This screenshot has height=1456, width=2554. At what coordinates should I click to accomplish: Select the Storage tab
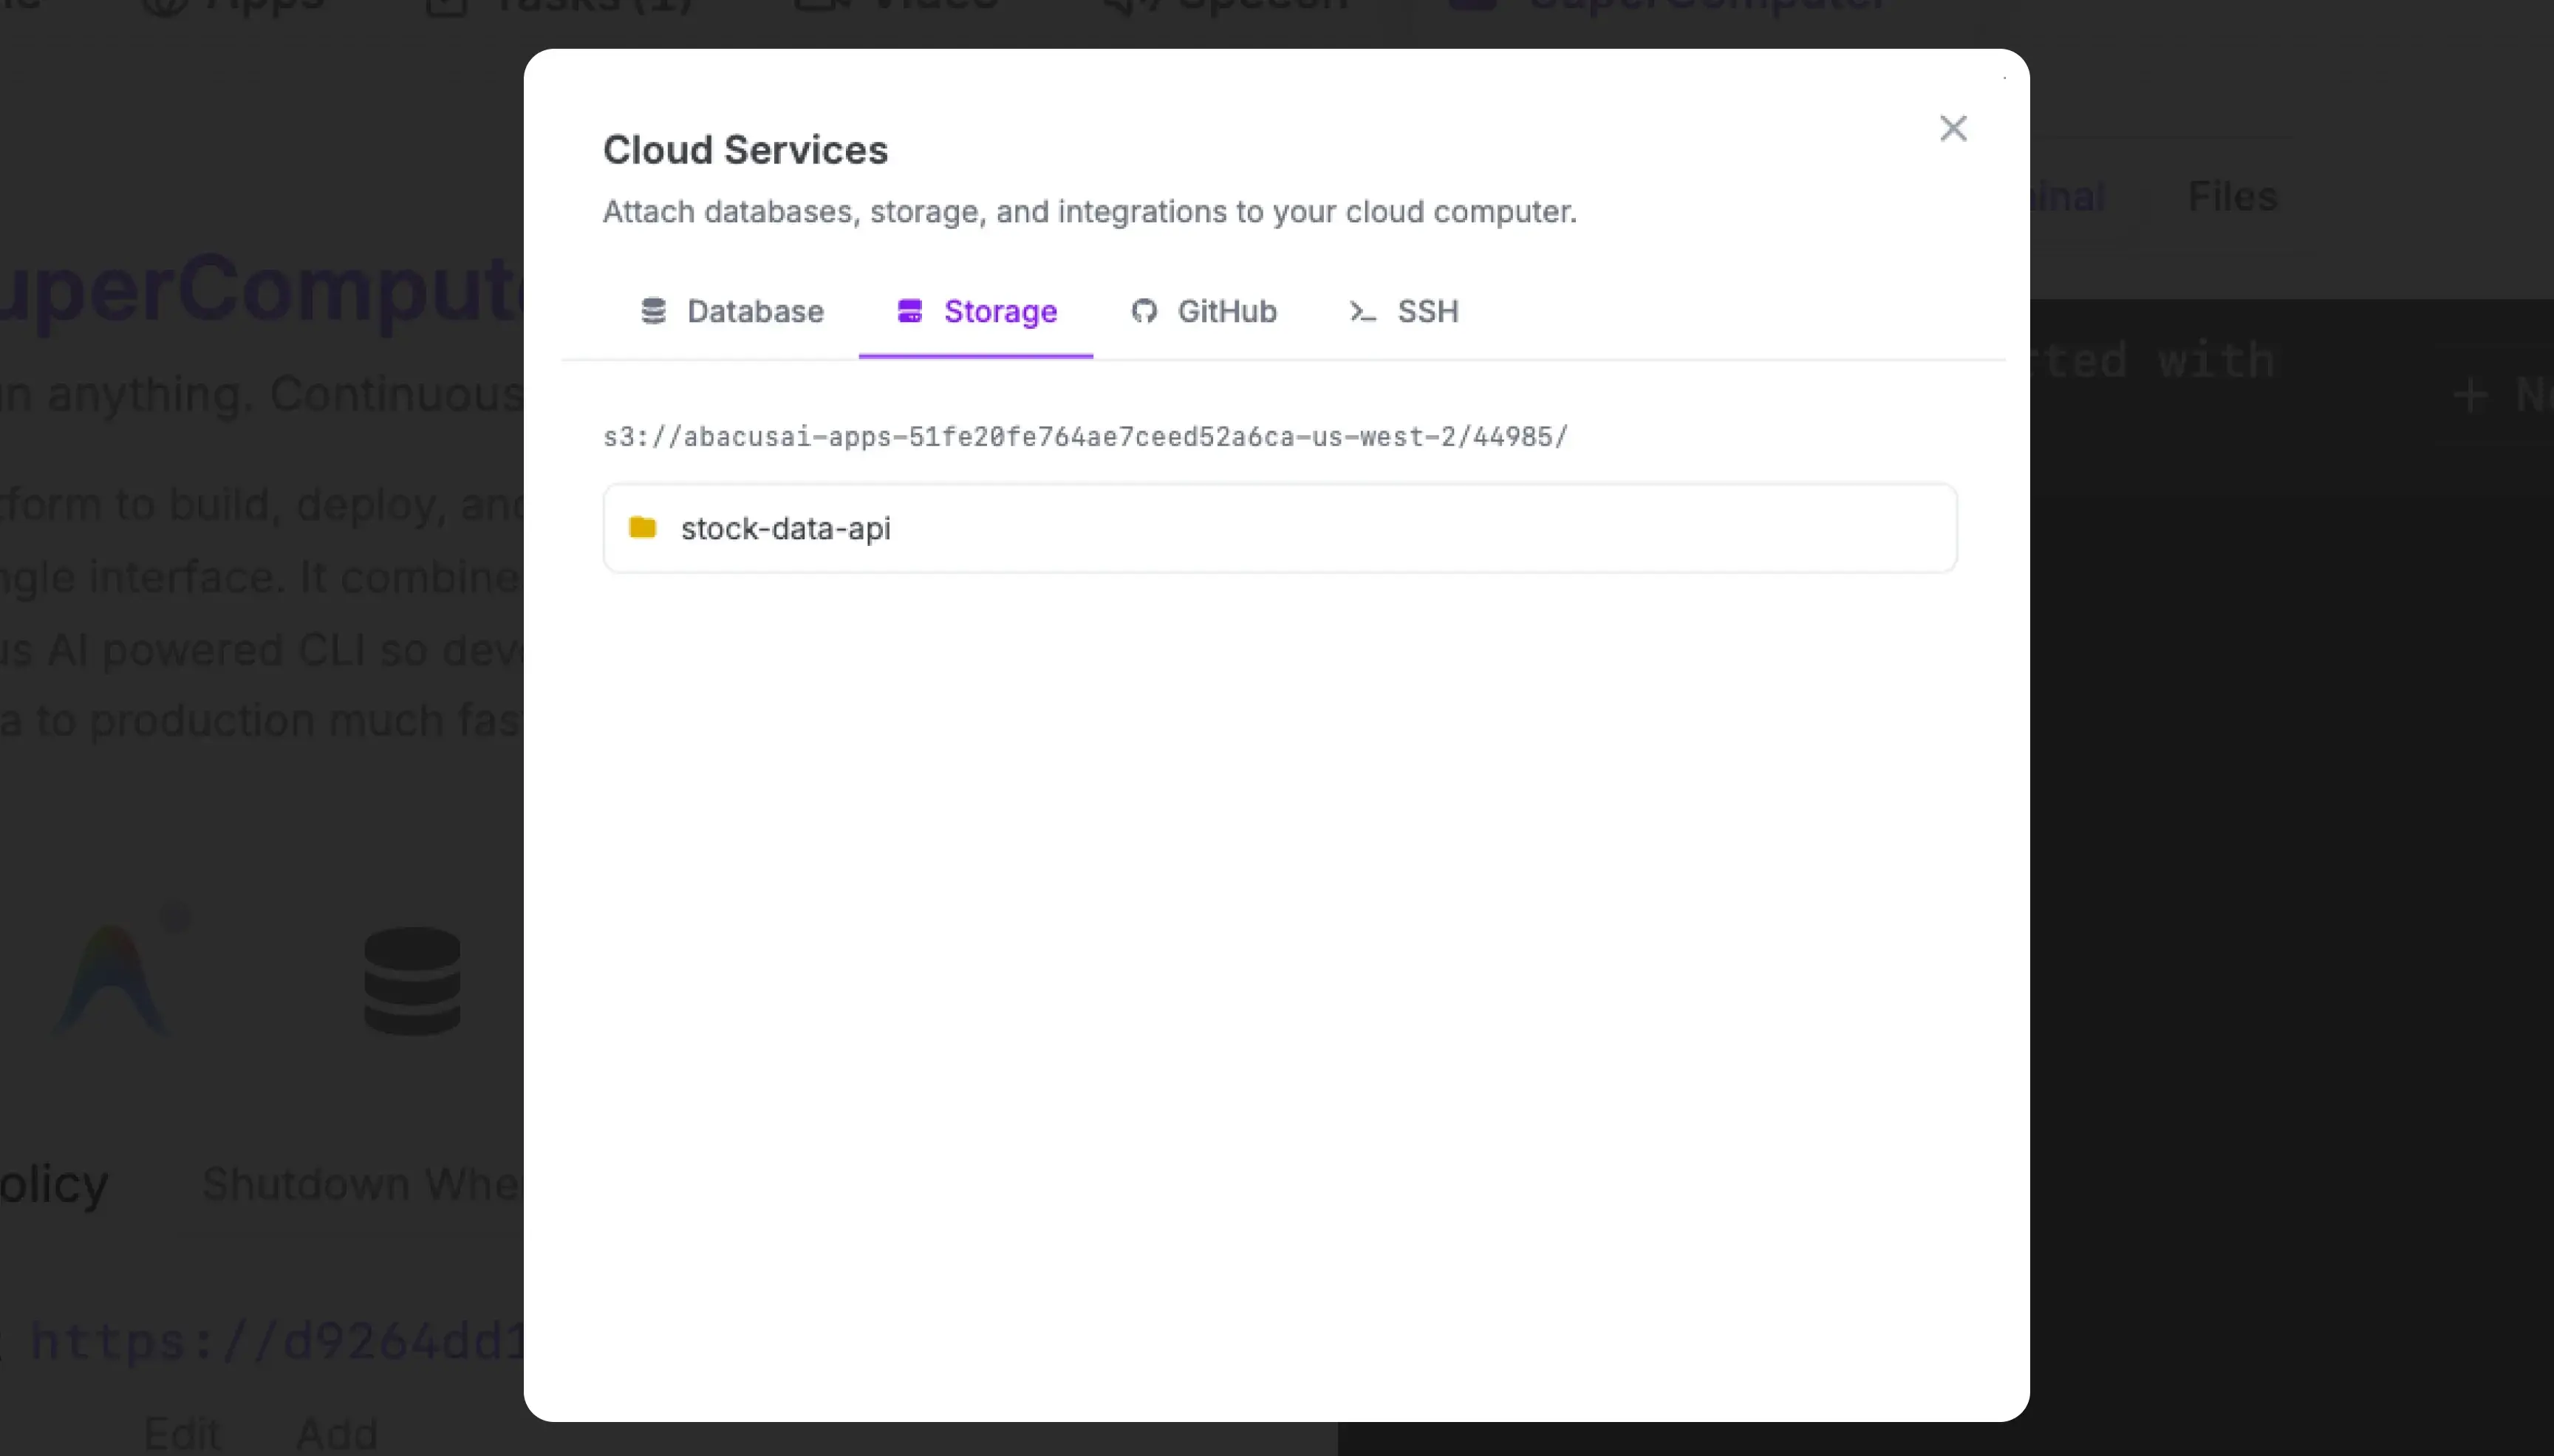click(x=976, y=311)
